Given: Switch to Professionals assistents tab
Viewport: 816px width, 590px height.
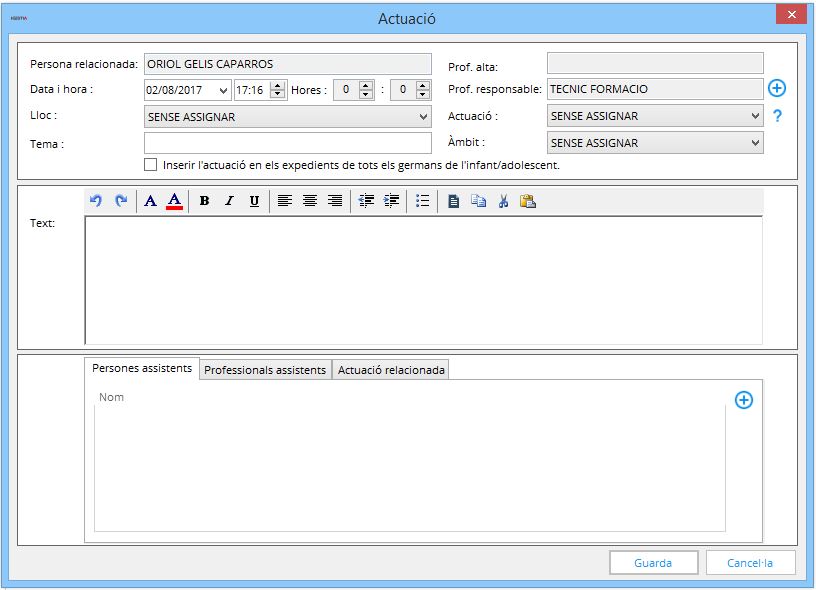Looking at the screenshot, I should pyautogui.click(x=265, y=370).
